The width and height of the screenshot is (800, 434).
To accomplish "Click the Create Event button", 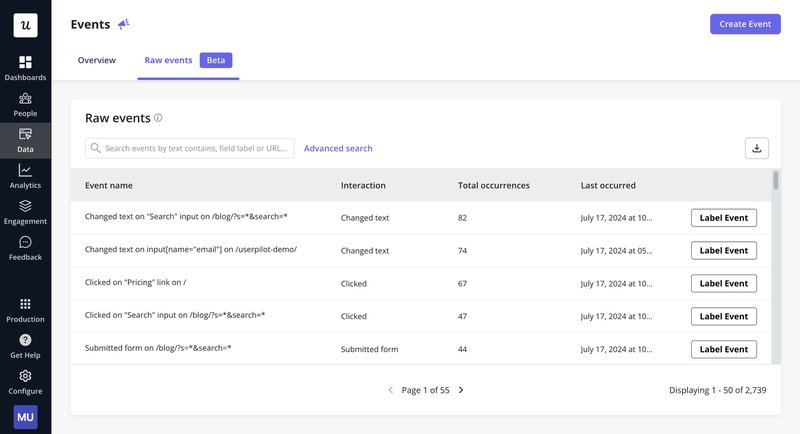I will [x=745, y=24].
